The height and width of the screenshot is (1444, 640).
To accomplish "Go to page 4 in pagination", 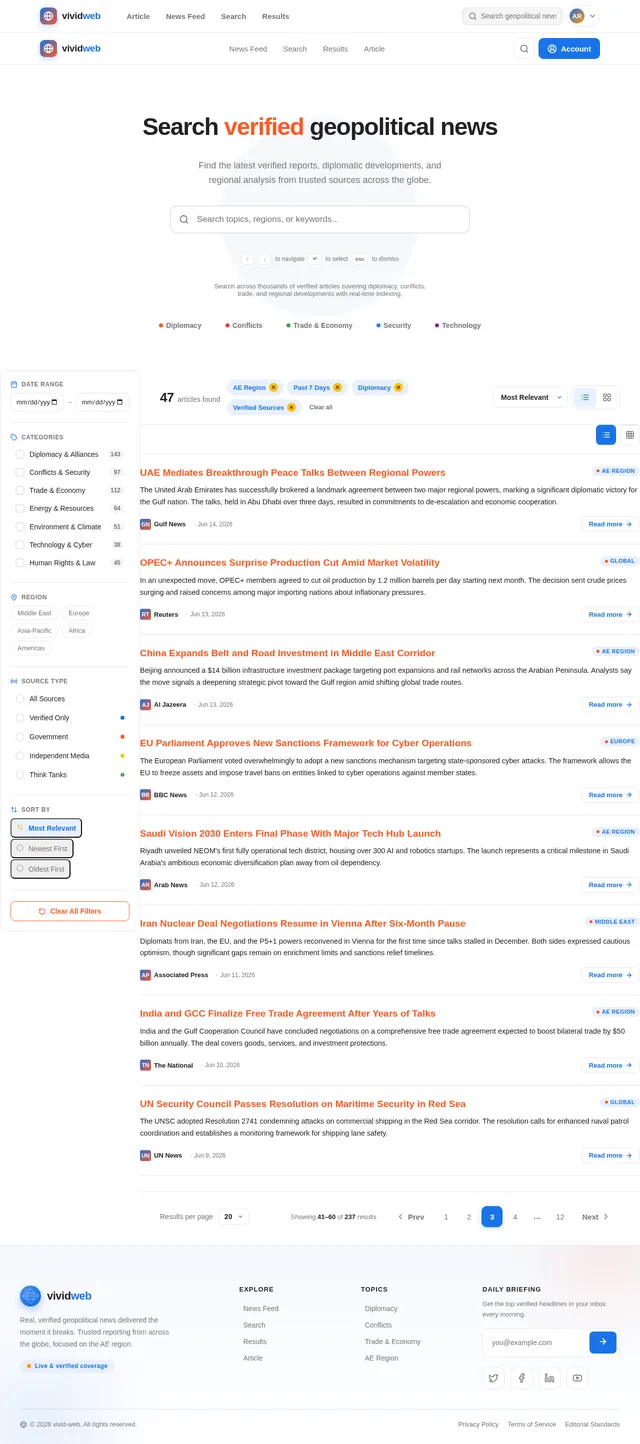I will pos(515,1217).
